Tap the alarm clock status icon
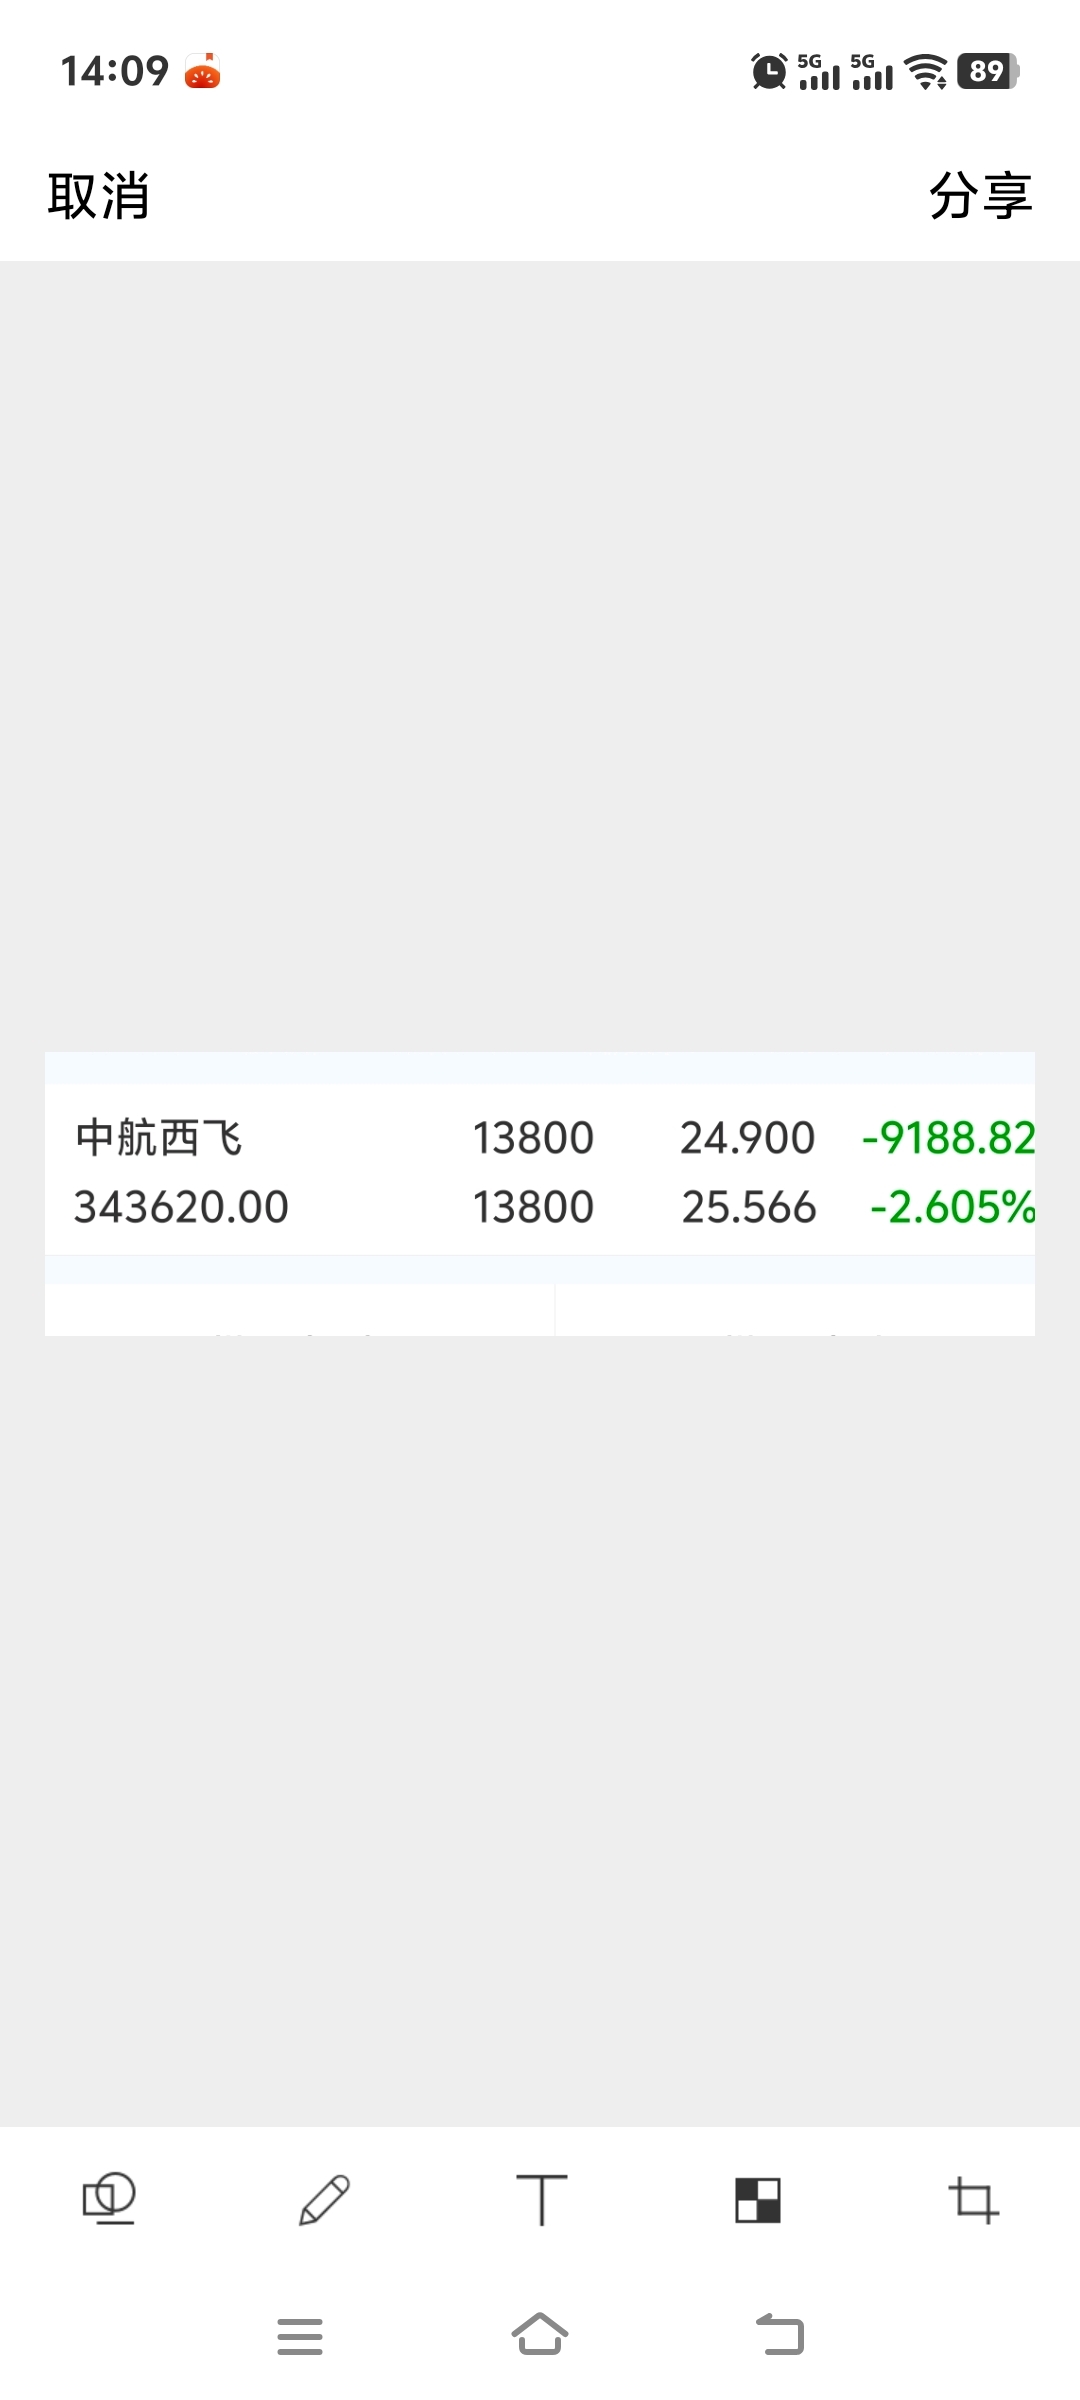 pyautogui.click(x=769, y=71)
